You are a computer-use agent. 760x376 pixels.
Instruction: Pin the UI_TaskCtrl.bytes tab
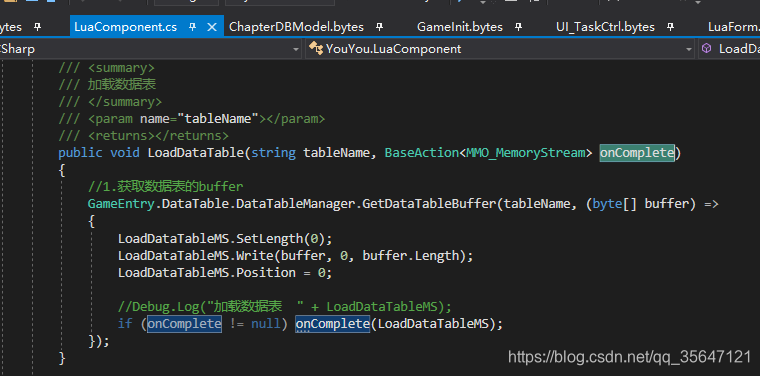670,27
